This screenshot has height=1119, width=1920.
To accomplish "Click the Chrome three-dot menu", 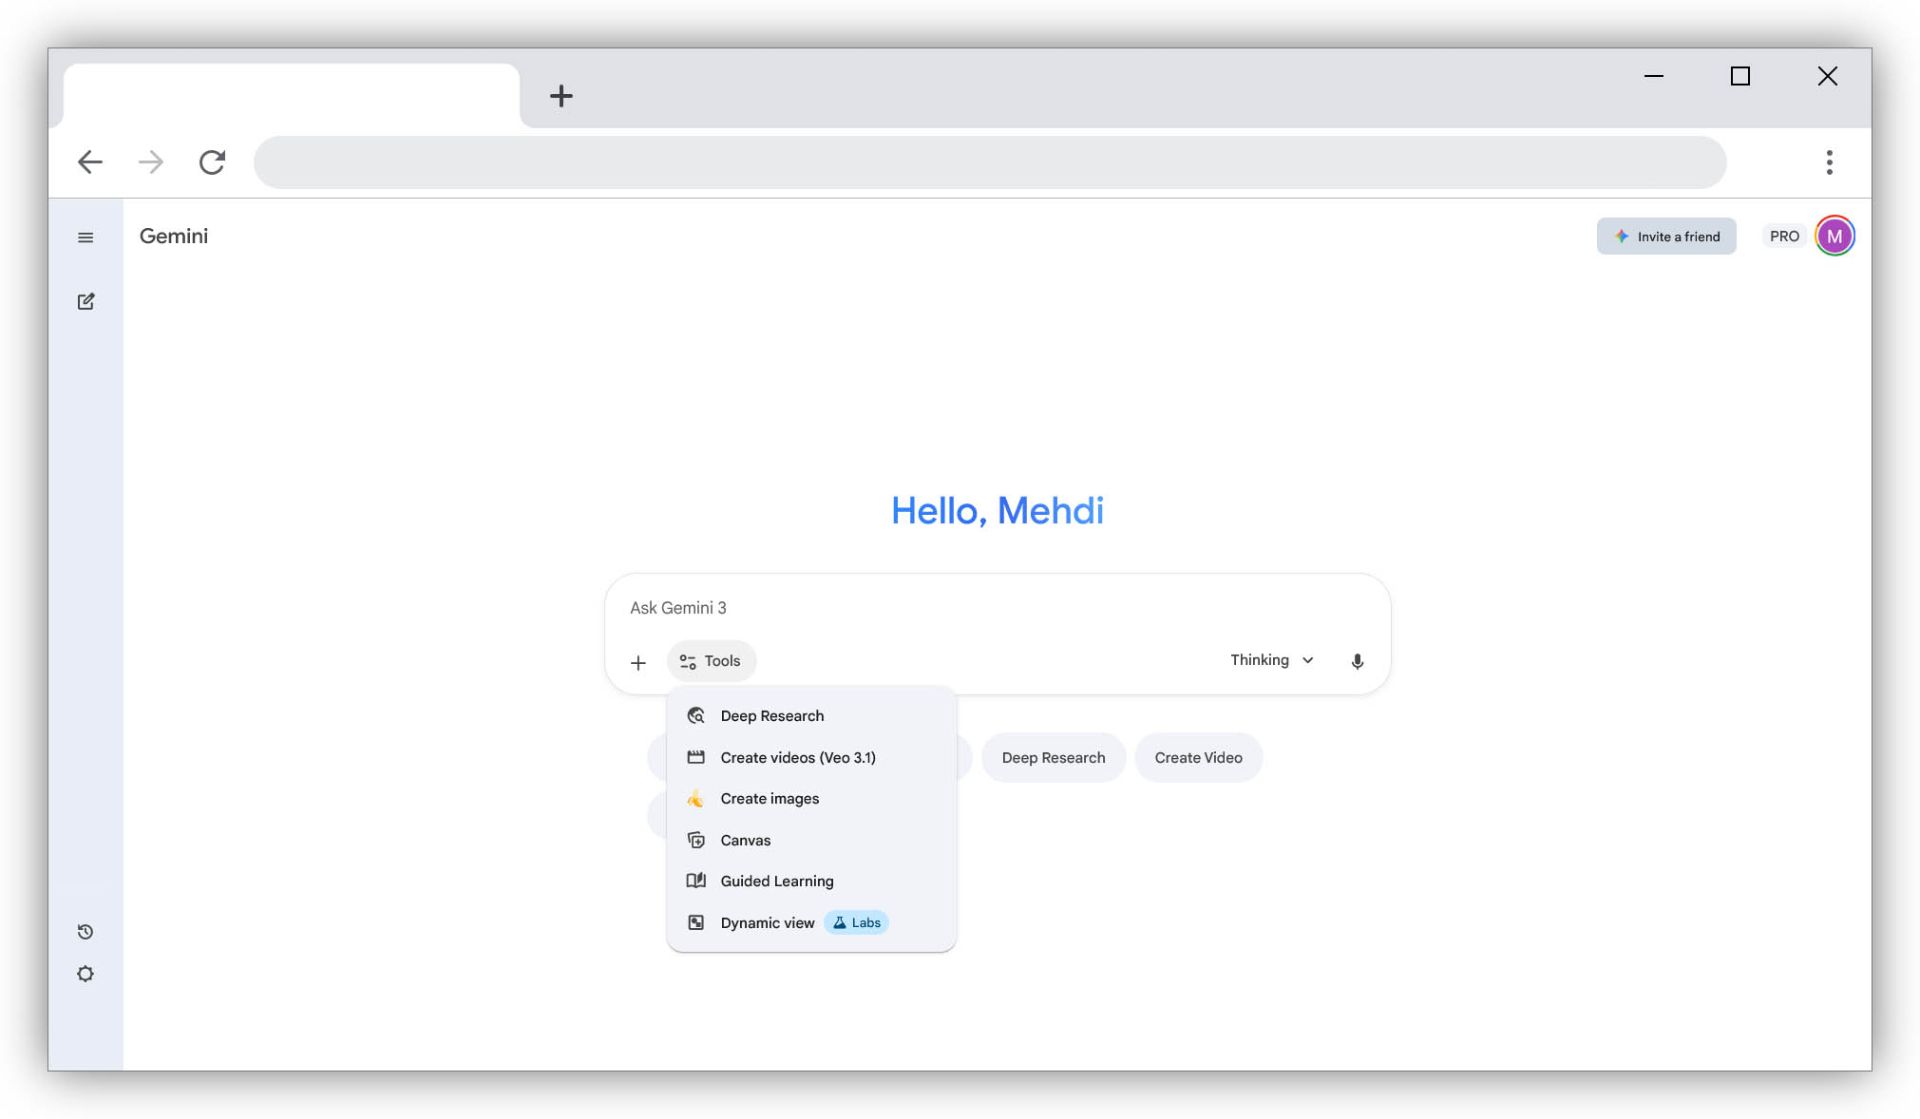I will coord(1830,161).
